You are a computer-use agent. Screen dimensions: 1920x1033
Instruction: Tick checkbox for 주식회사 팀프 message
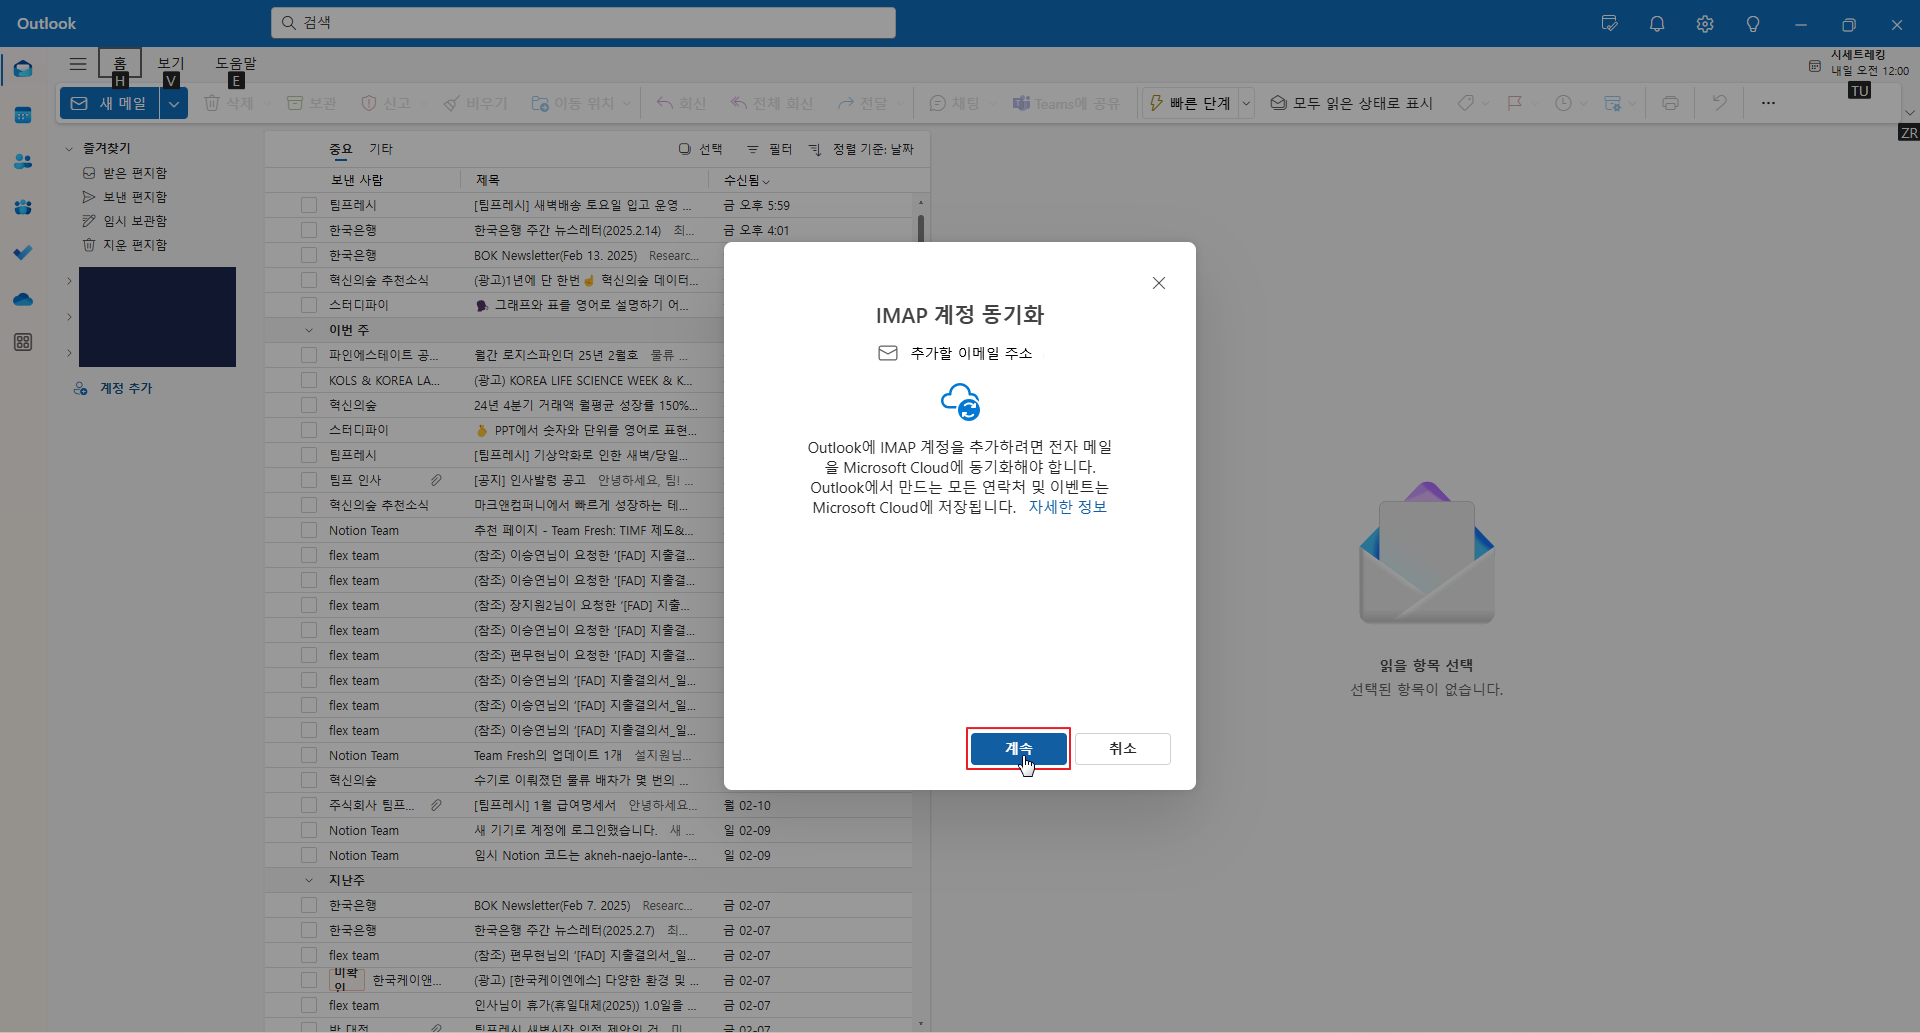tap(309, 805)
